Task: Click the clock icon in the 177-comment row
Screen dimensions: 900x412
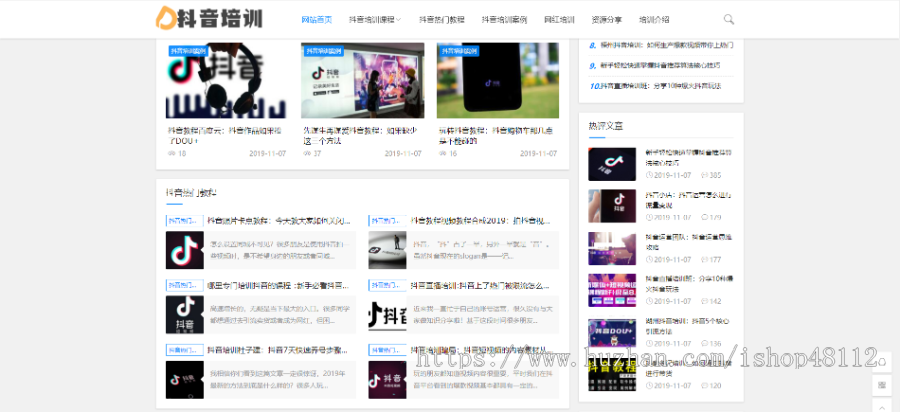Action: (x=649, y=259)
